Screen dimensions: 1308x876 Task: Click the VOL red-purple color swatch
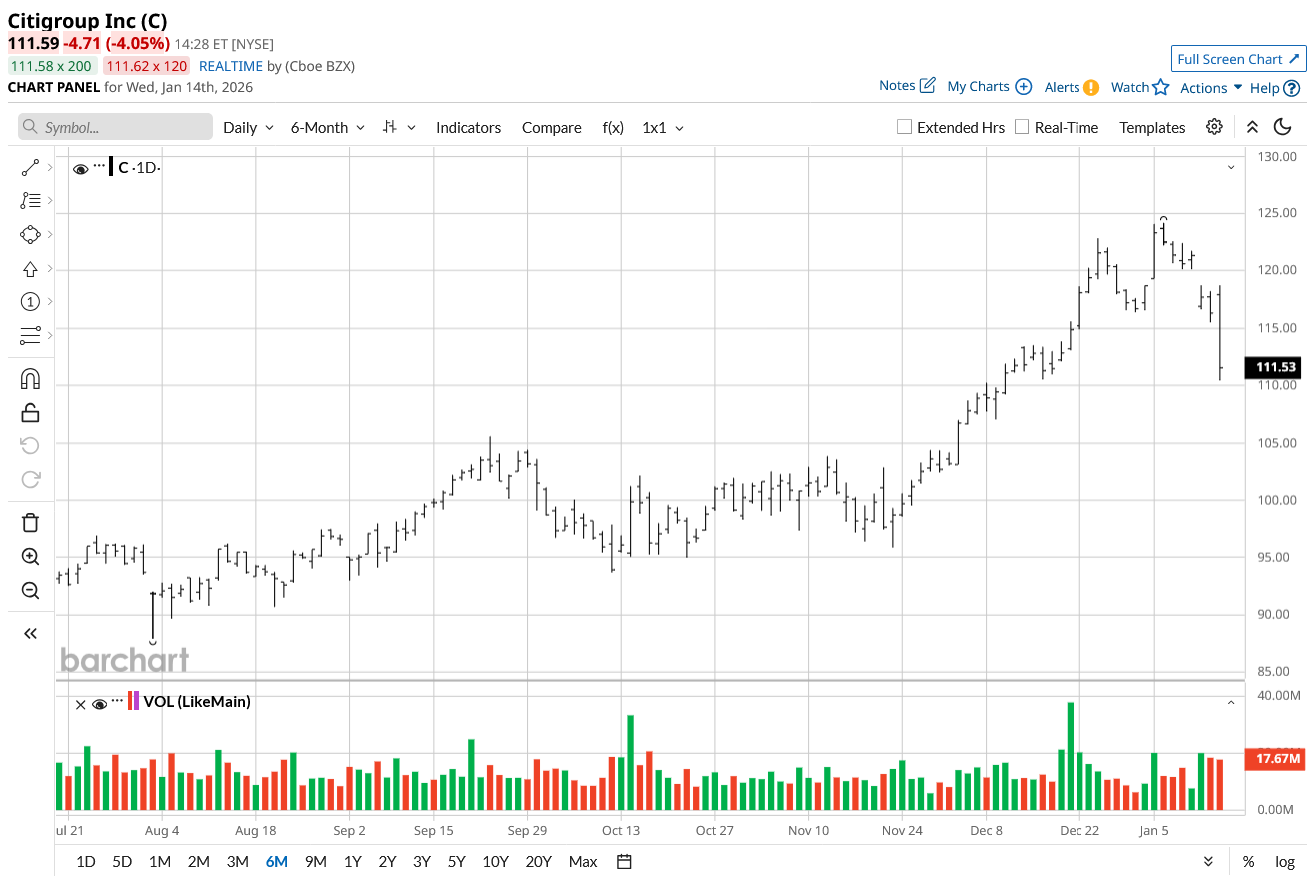[x=133, y=701]
